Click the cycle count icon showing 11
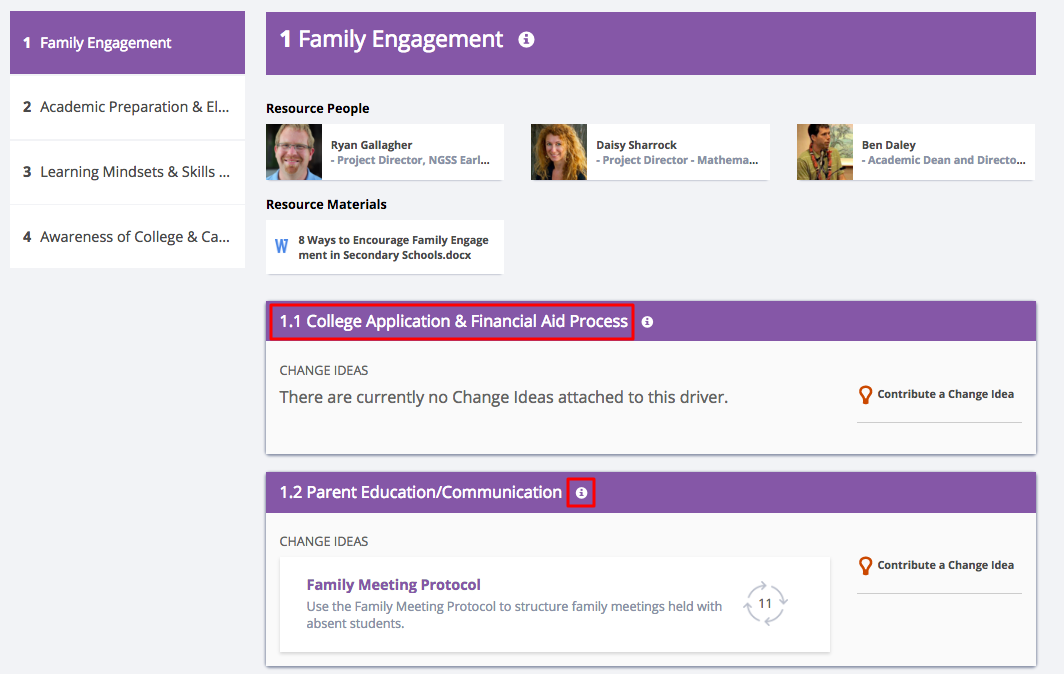Viewport: 1064px width, 674px height. (765, 603)
